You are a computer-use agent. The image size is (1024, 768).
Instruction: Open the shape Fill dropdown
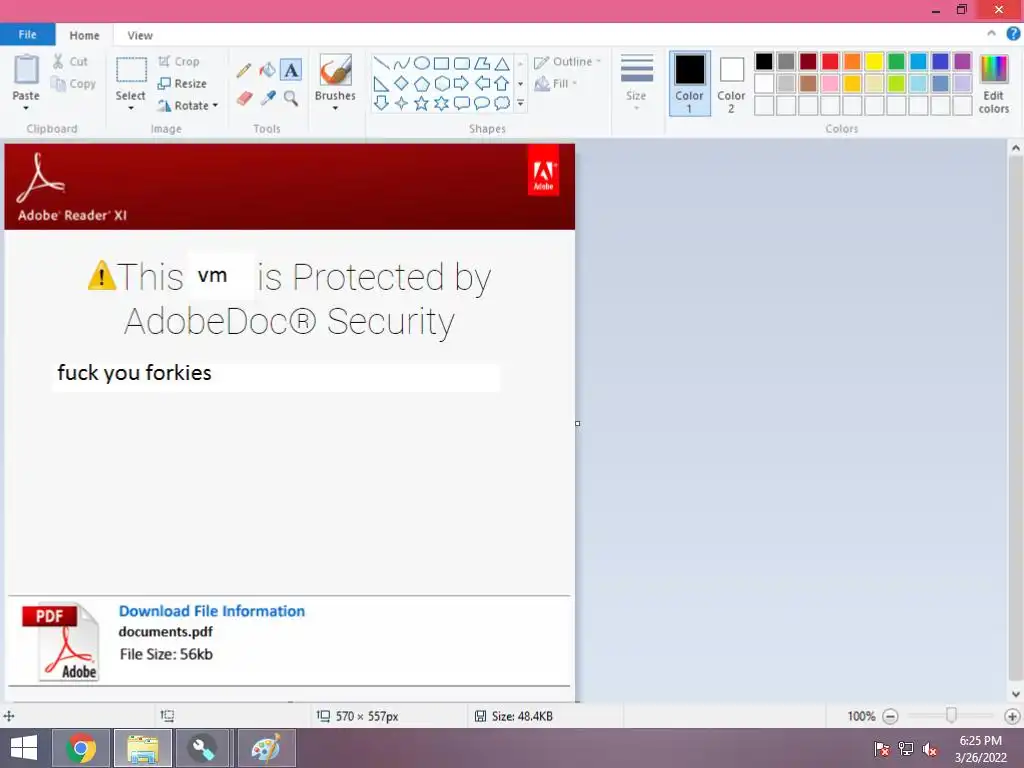click(x=556, y=84)
